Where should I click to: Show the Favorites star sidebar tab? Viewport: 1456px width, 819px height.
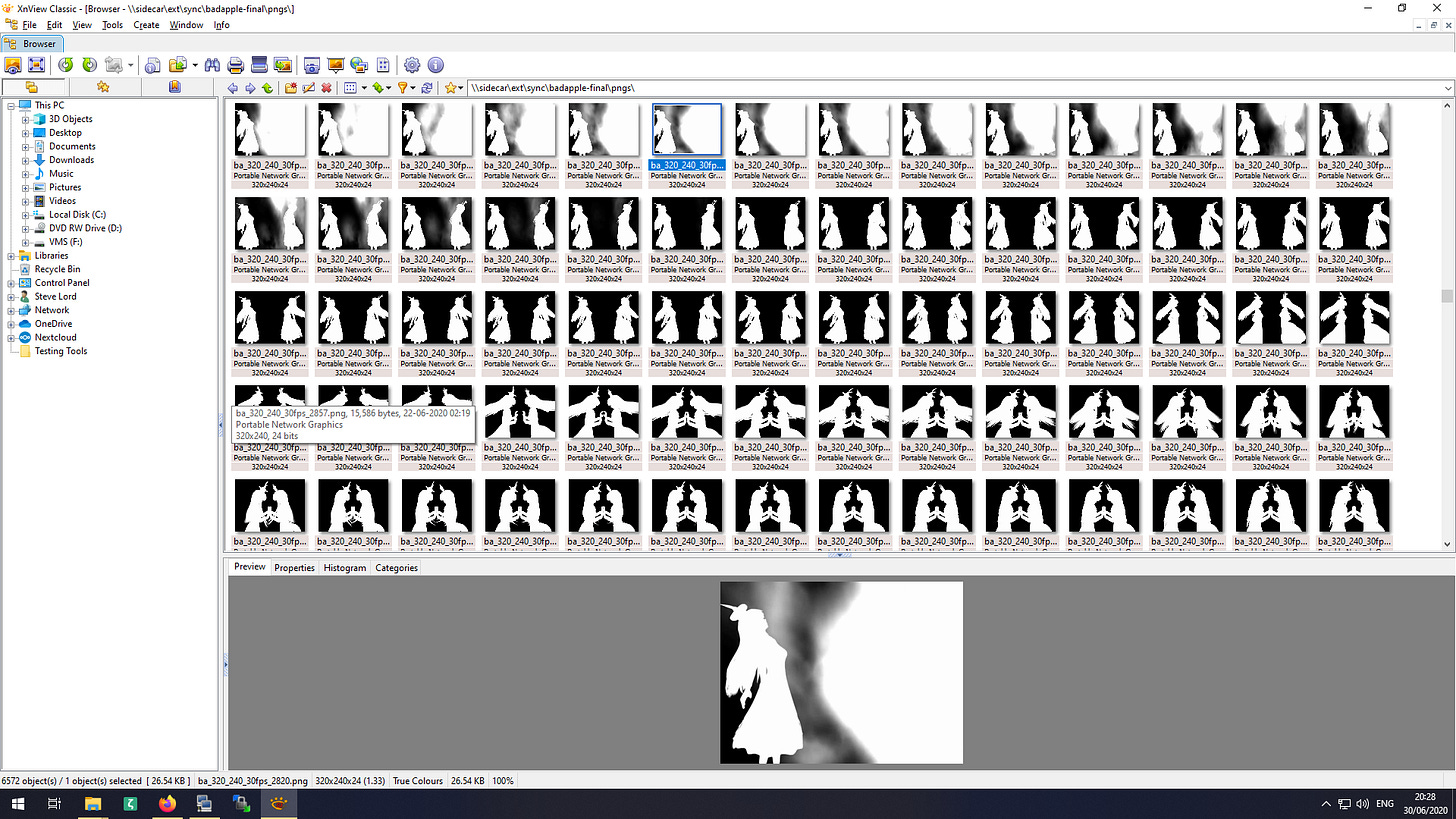(103, 88)
